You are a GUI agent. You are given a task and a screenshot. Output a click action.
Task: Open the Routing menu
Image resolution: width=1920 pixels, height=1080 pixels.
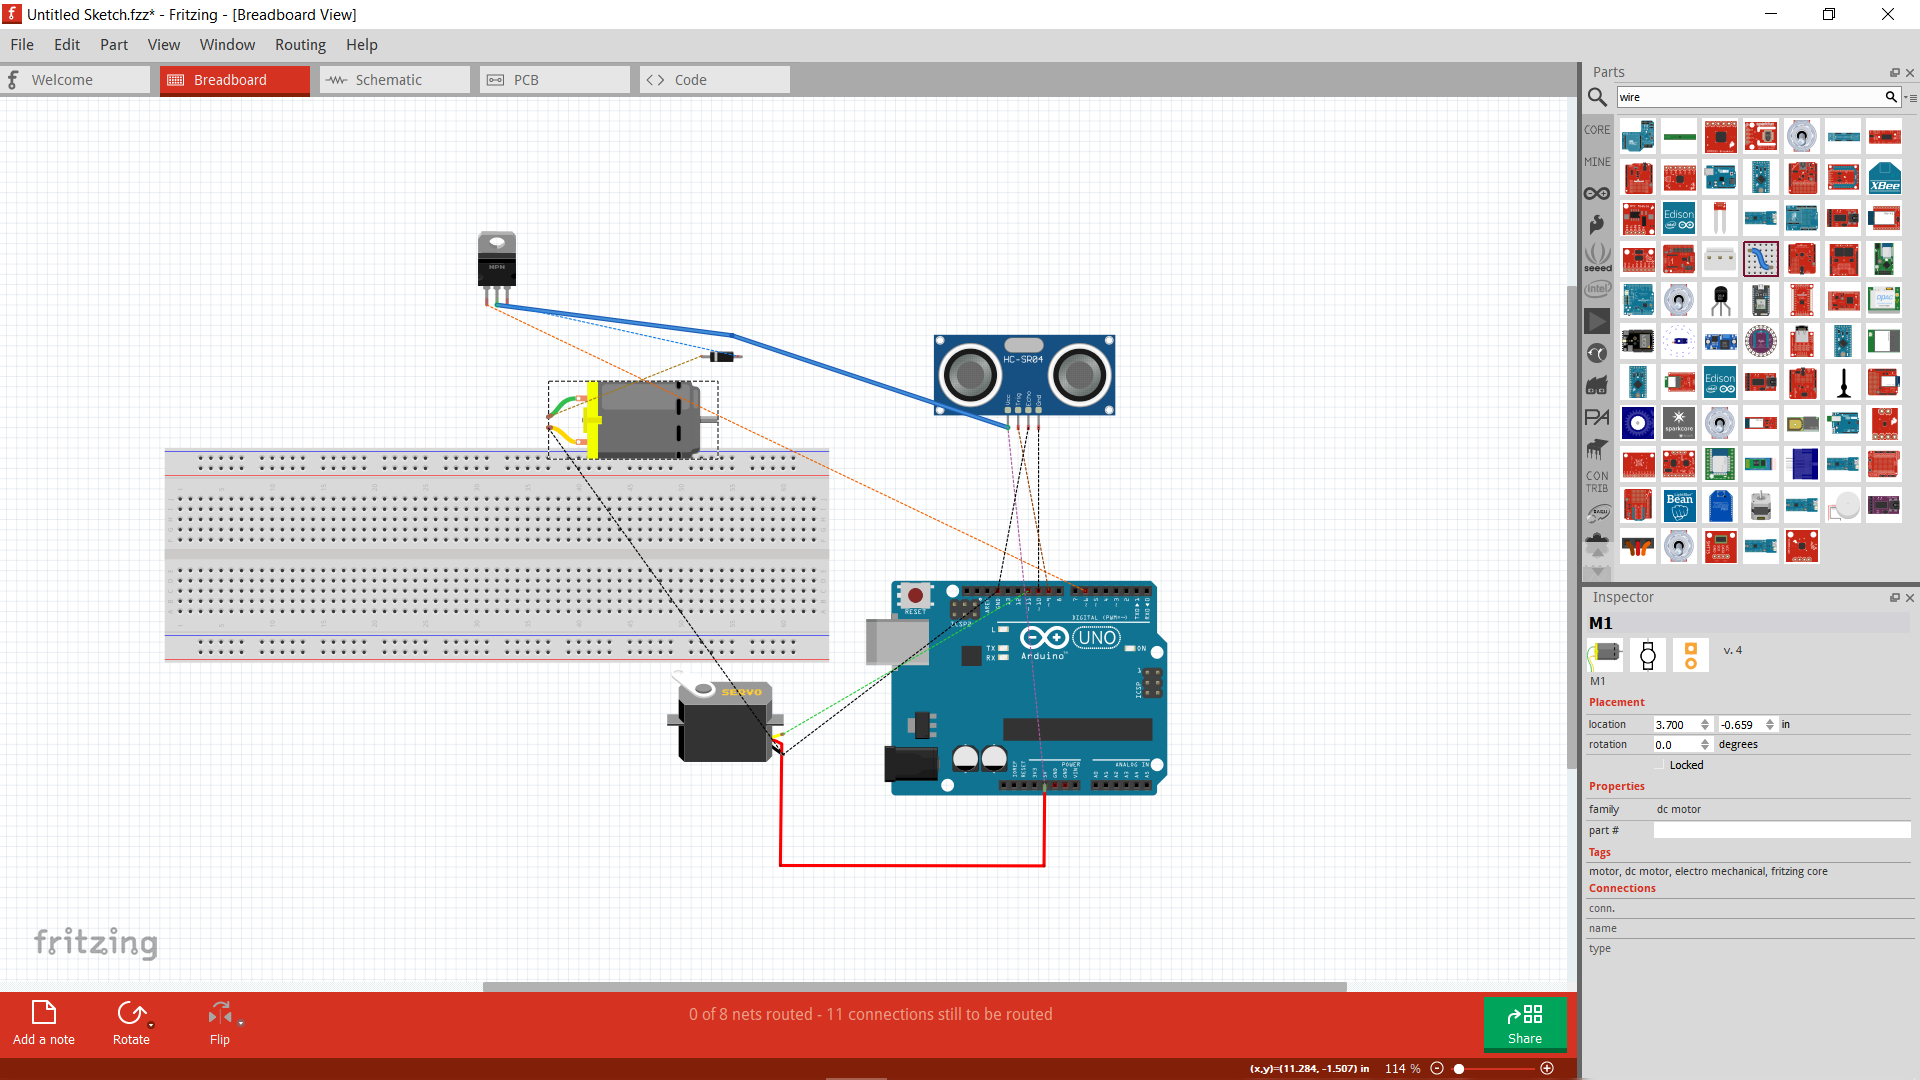pyautogui.click(x=300, y=44)
